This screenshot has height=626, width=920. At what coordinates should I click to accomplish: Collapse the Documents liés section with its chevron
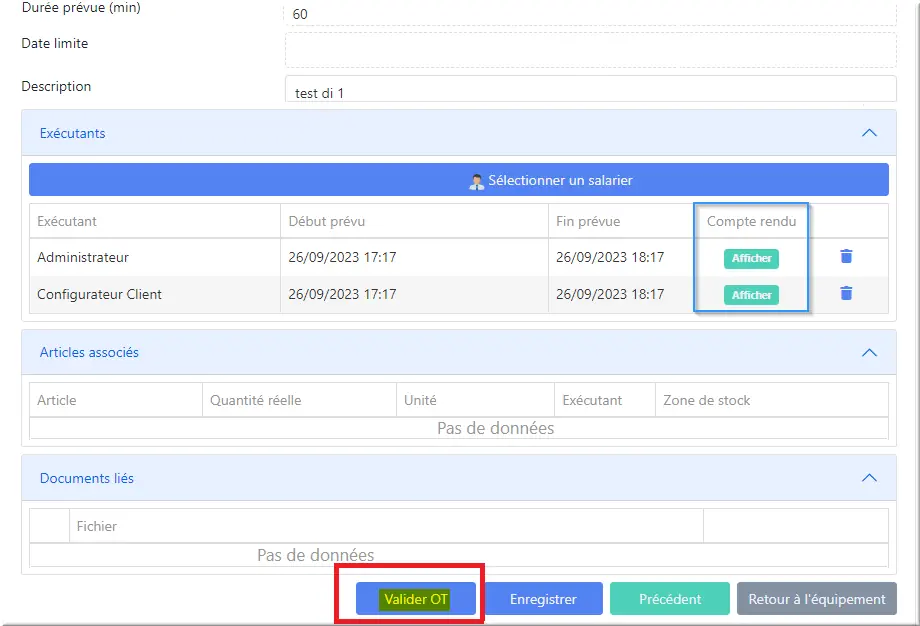(x=869, y=478)
